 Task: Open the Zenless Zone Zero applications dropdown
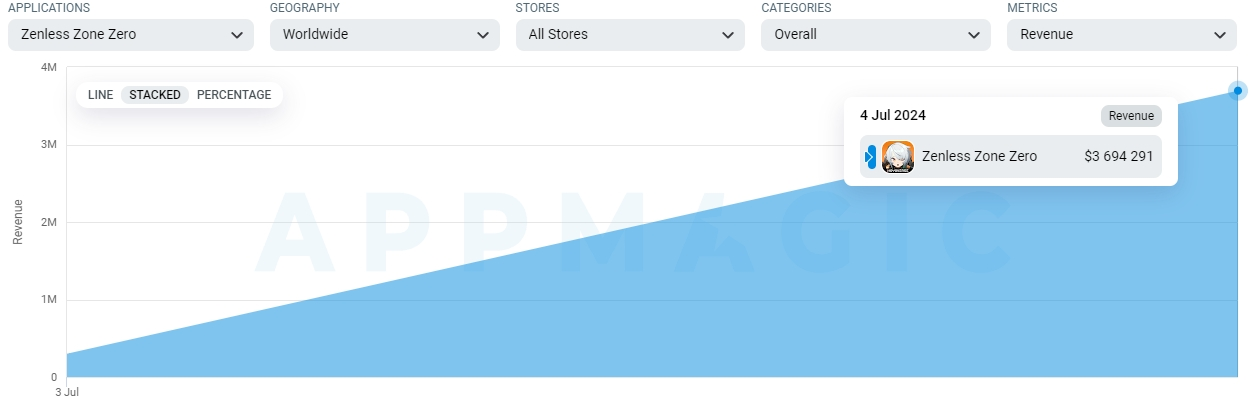(x=131, y=34)
